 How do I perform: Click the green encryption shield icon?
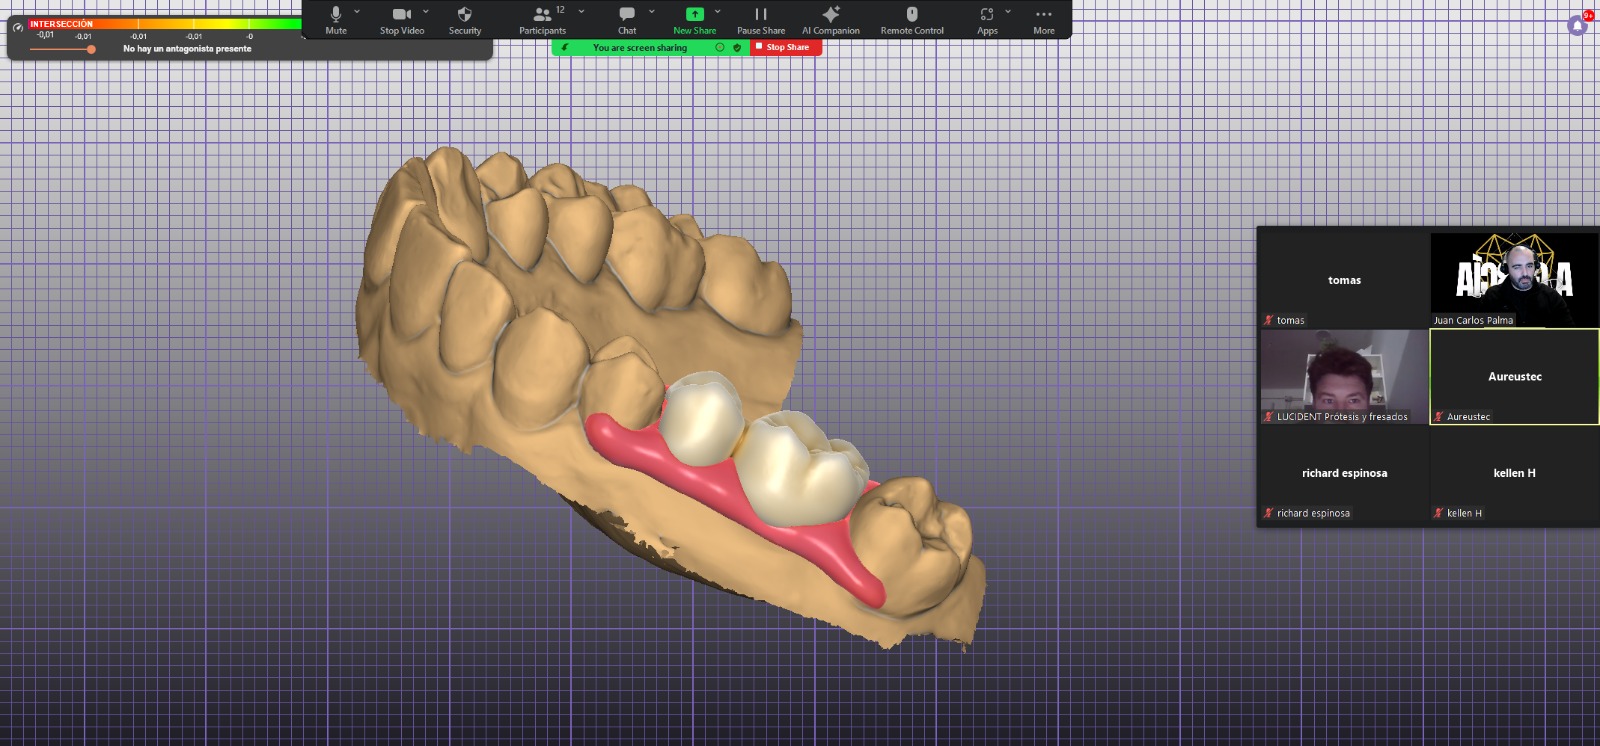[x=737, y=47]
